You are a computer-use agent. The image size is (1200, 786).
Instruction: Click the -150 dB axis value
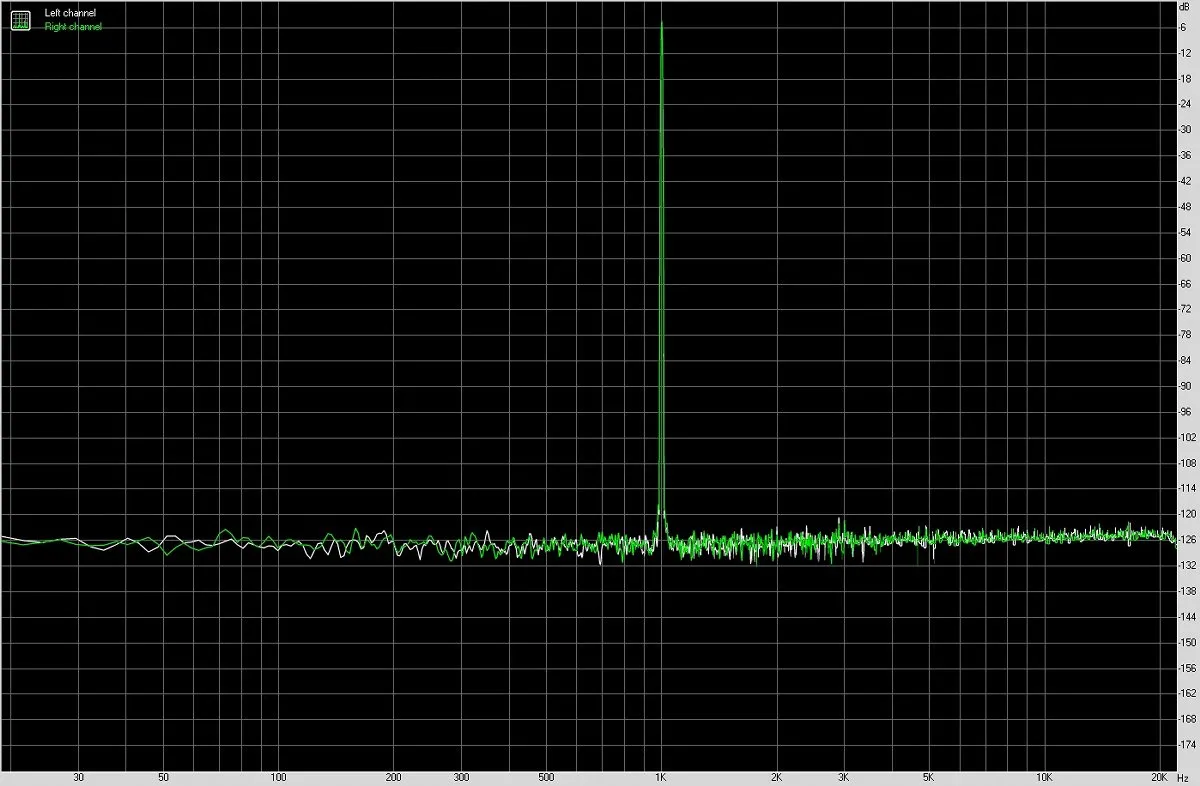click(1187, 642)
